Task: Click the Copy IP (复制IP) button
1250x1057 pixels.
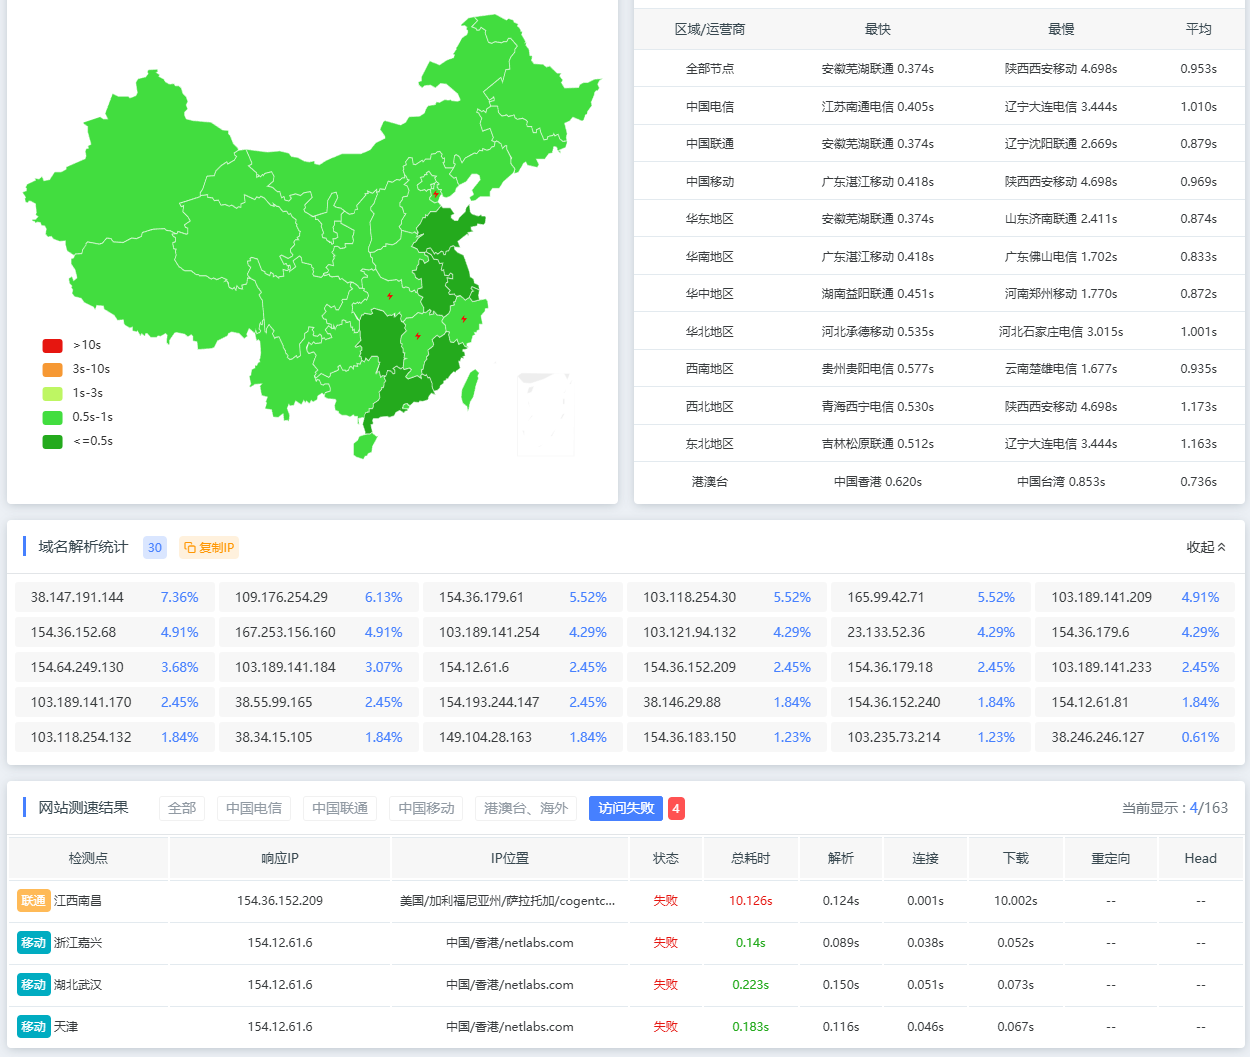Action: [x=209, y=547]
